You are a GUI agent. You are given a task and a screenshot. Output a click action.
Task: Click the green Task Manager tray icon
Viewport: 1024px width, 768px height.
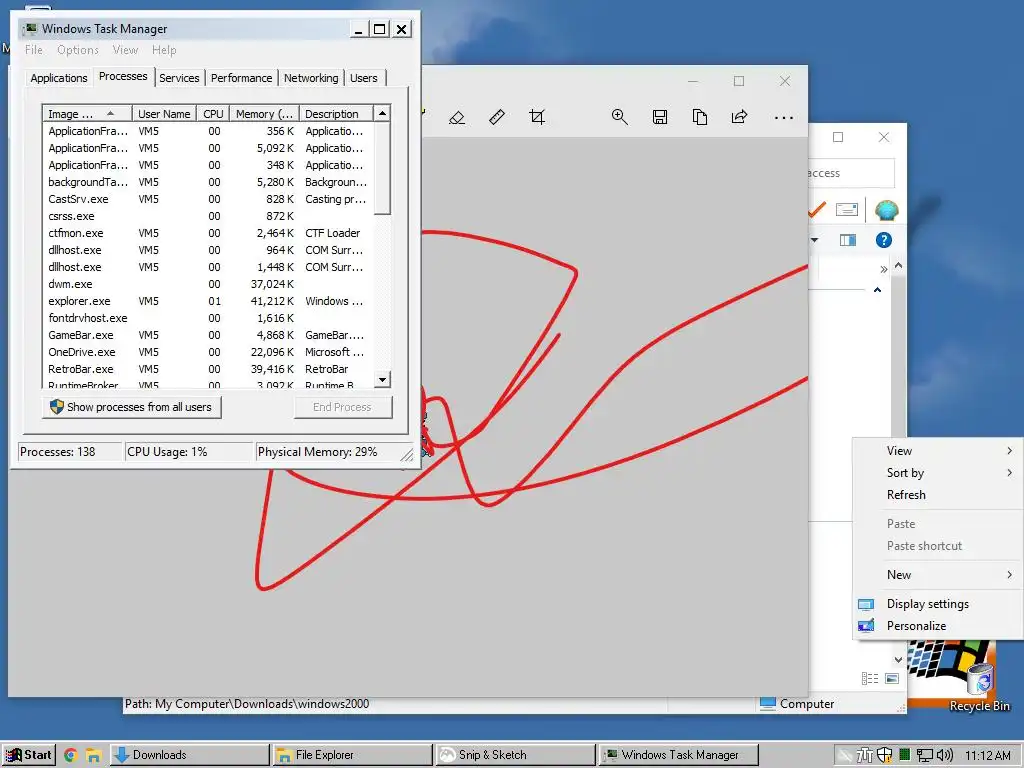pos(904,755)
